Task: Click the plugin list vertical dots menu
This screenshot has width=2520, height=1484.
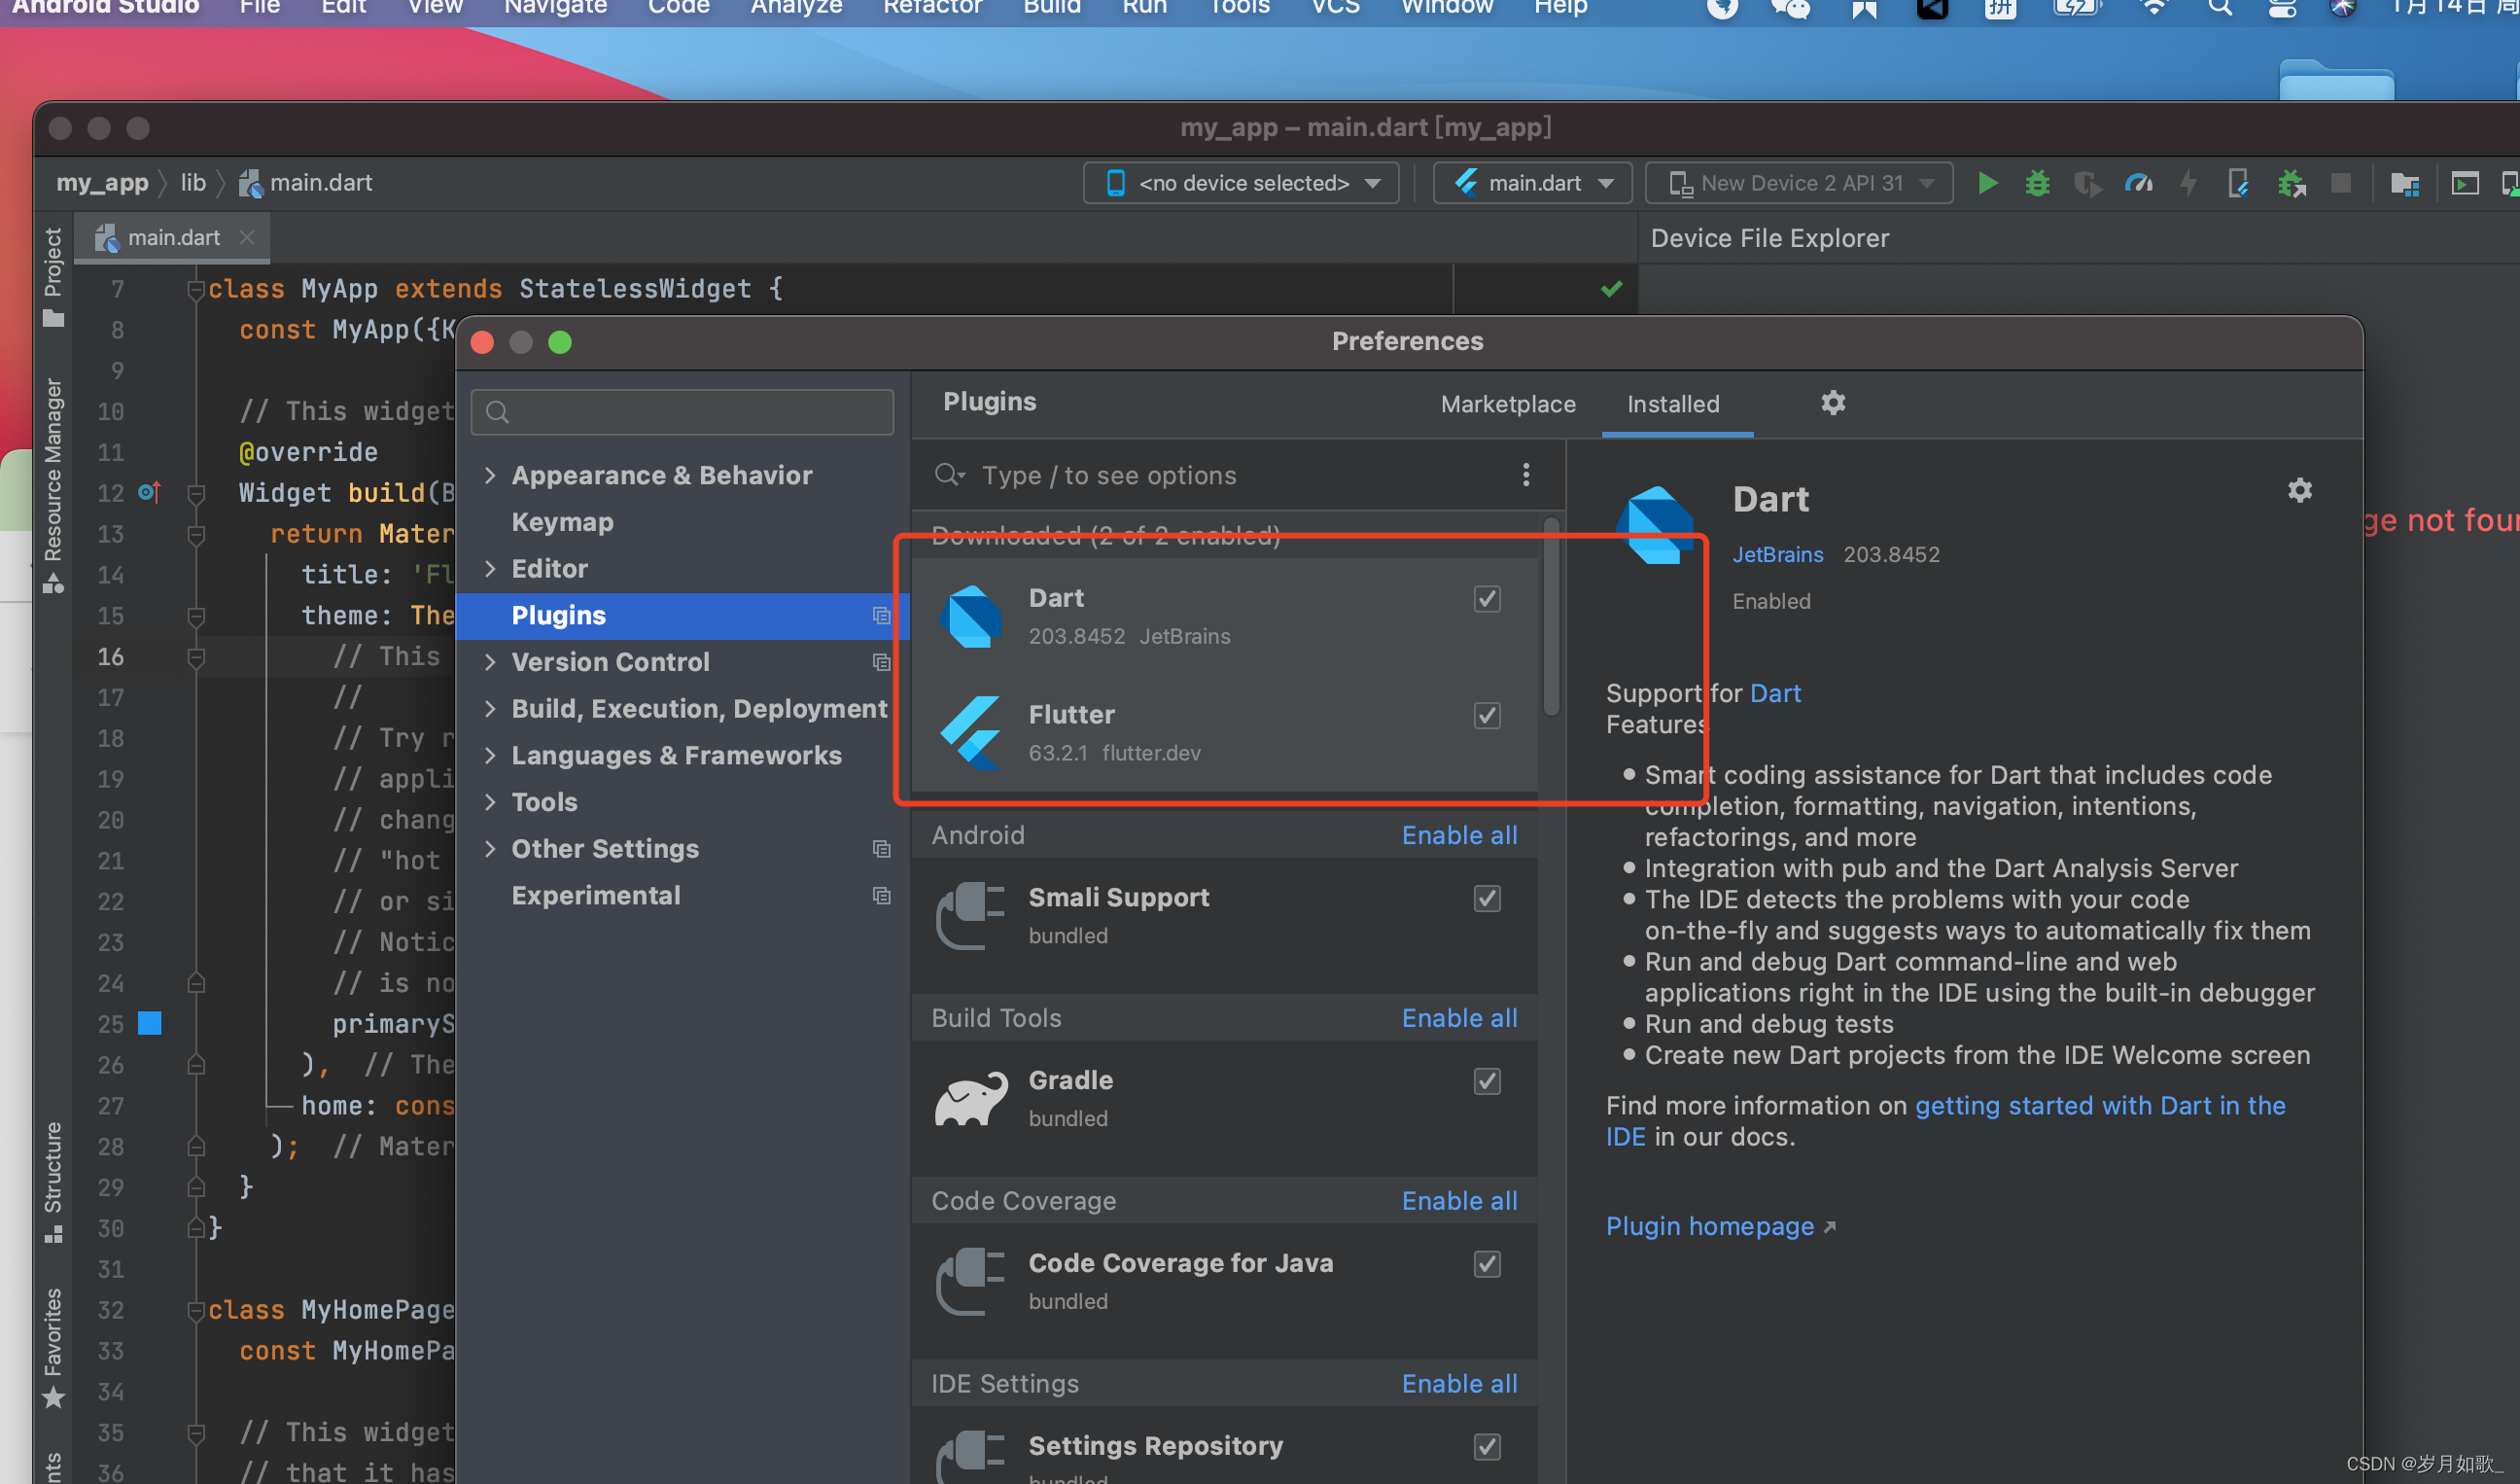Action: point(1525,475)
